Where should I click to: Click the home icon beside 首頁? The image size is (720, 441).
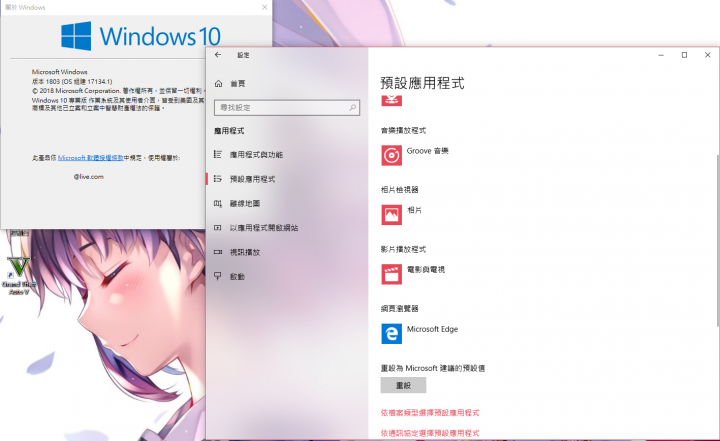pyautogui.click(x=219, y=84)
